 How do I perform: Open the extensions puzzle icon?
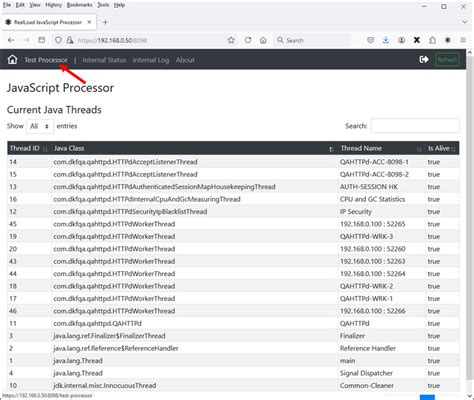[x=432, y=40]
